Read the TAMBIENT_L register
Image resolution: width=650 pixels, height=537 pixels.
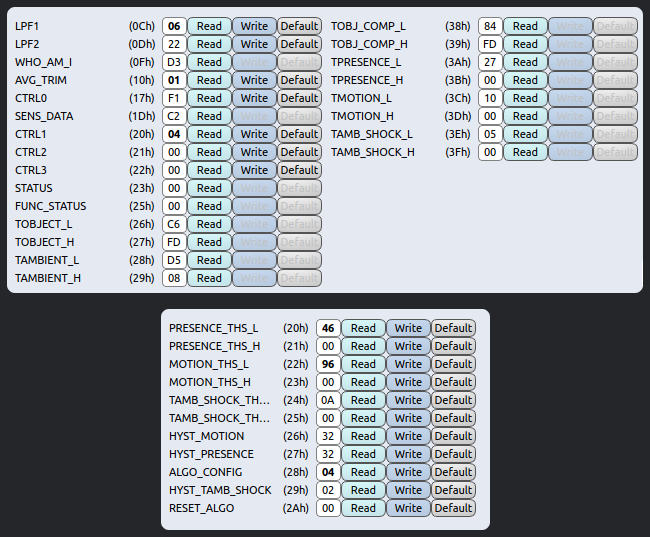pos(209,260)
